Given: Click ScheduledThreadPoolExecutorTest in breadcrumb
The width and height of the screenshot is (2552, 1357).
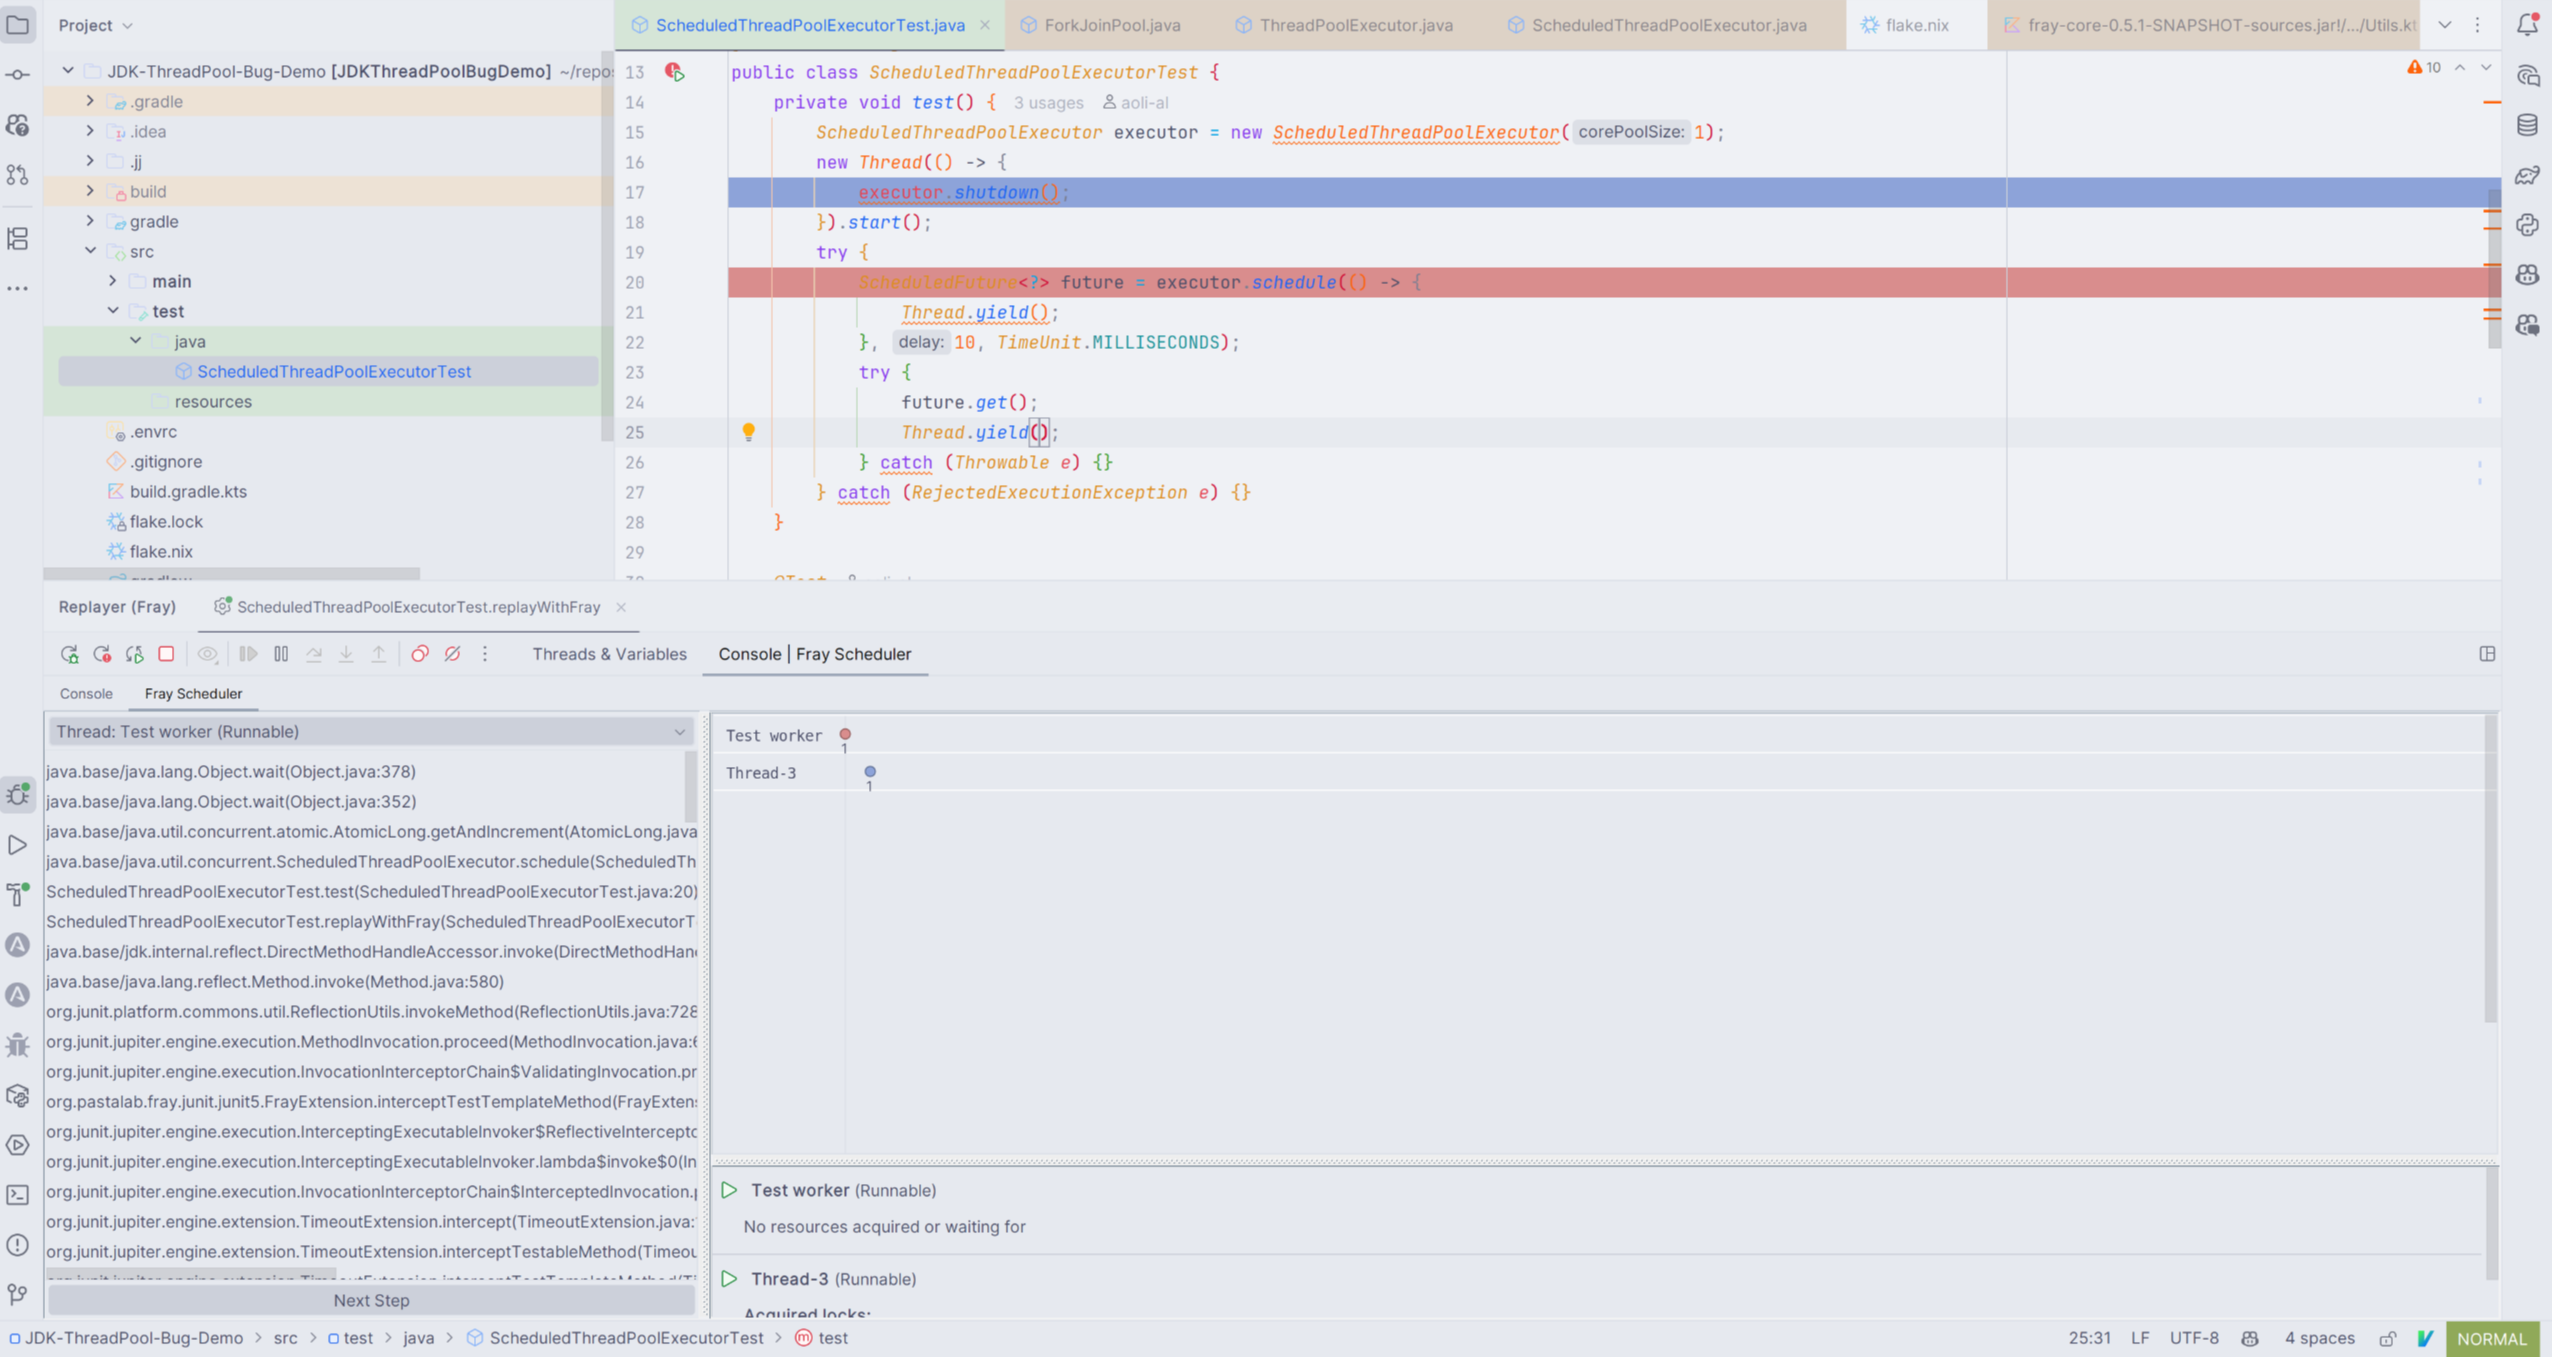Looking at the screenshot, I should (625, 1338).
